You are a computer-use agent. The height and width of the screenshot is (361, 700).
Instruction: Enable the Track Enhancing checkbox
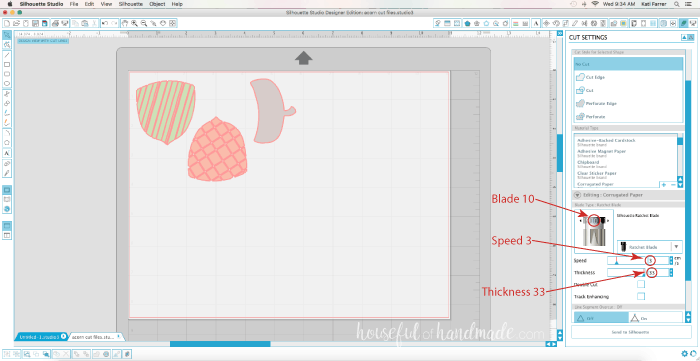click(x=641, y=296)
